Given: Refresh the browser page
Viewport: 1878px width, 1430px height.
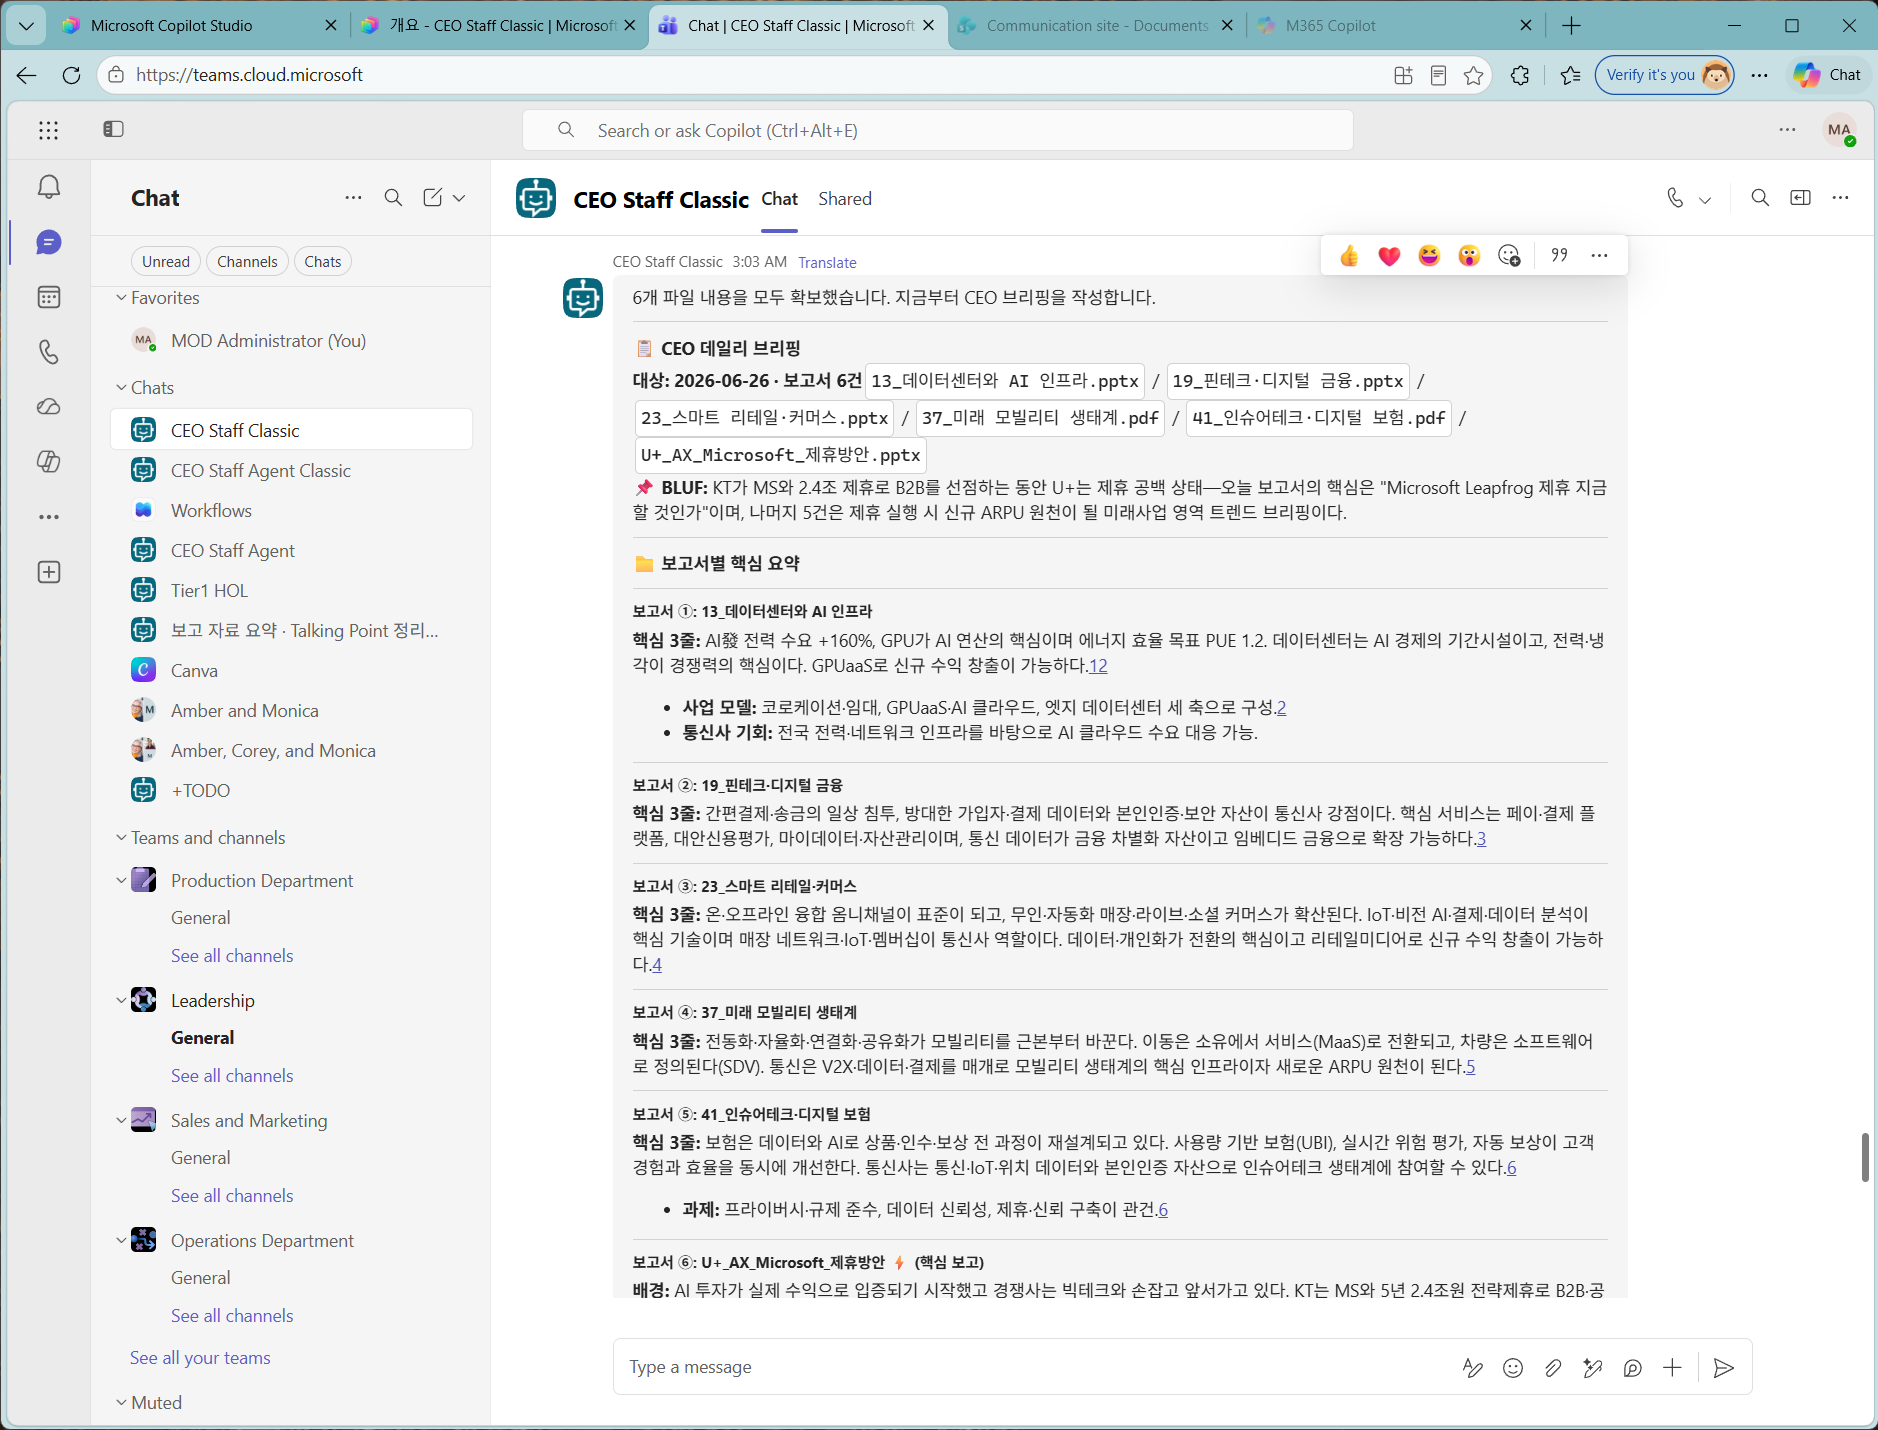Looking at the screenshot, I should [x=71, y=75].
